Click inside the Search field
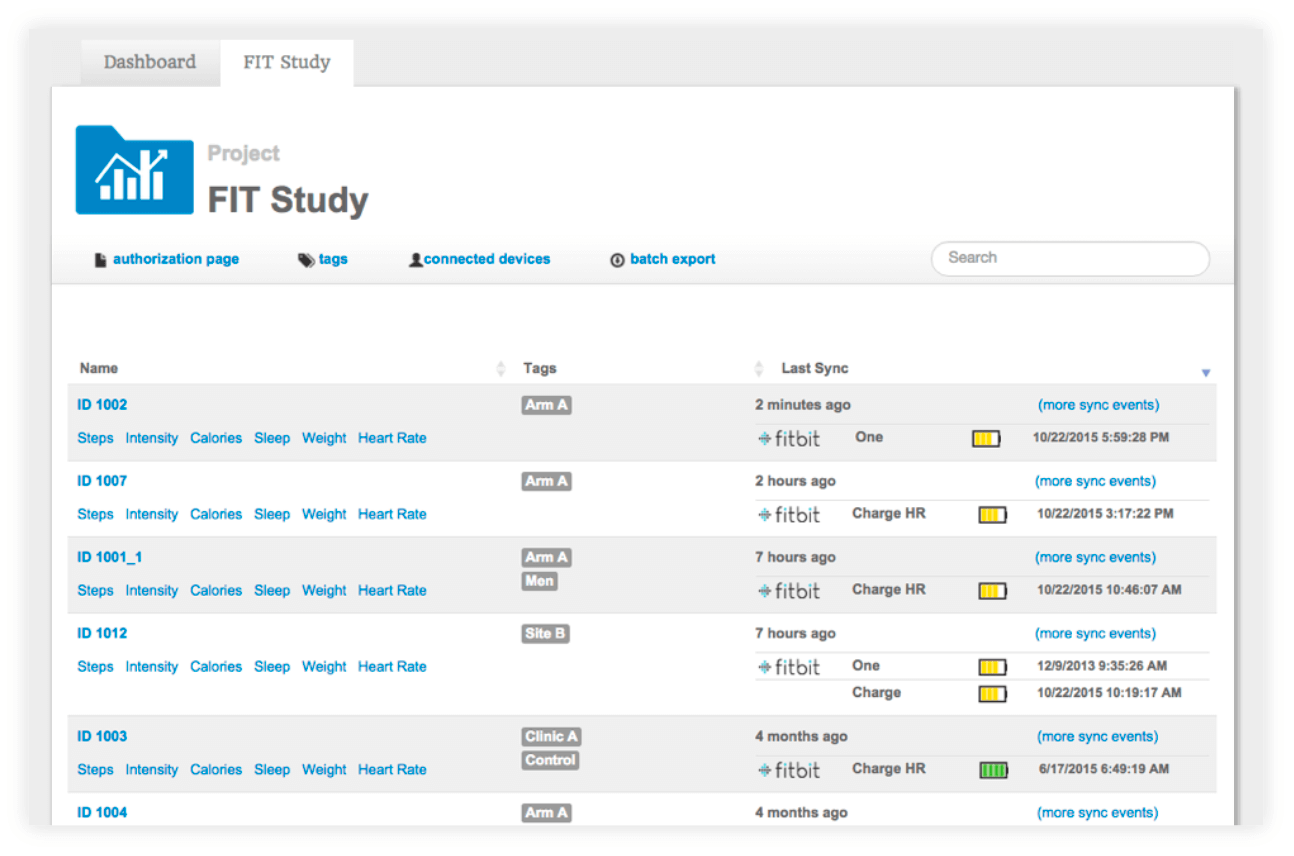The width and height of the screenshot is (1294, 856). tap(1069, 258)
